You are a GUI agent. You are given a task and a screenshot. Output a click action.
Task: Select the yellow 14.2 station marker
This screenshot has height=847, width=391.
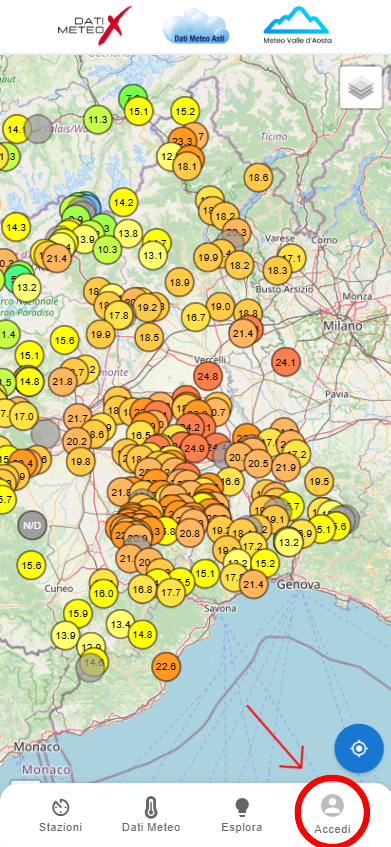(124, 203)
